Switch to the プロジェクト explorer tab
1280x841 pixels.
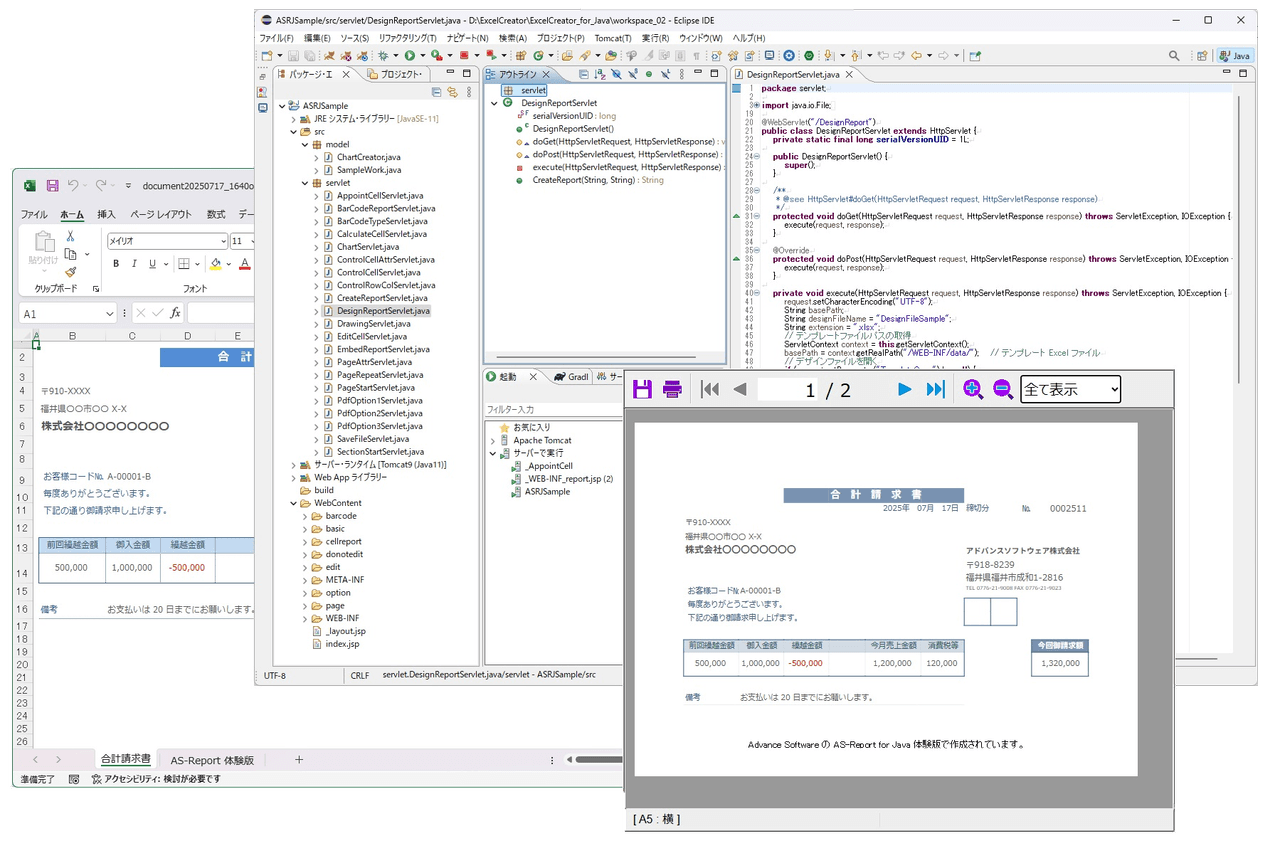tap(395, 74)
